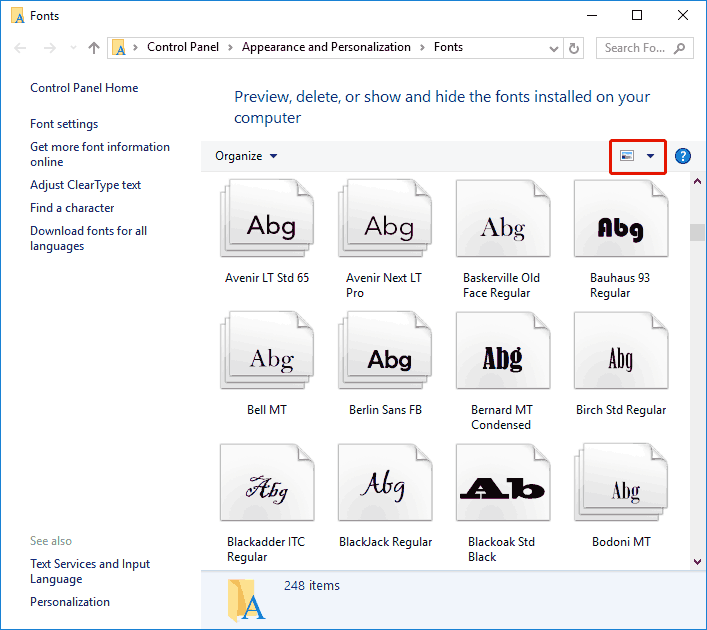Expand chevron before Control Panel breadcrumb

point(135,48)
